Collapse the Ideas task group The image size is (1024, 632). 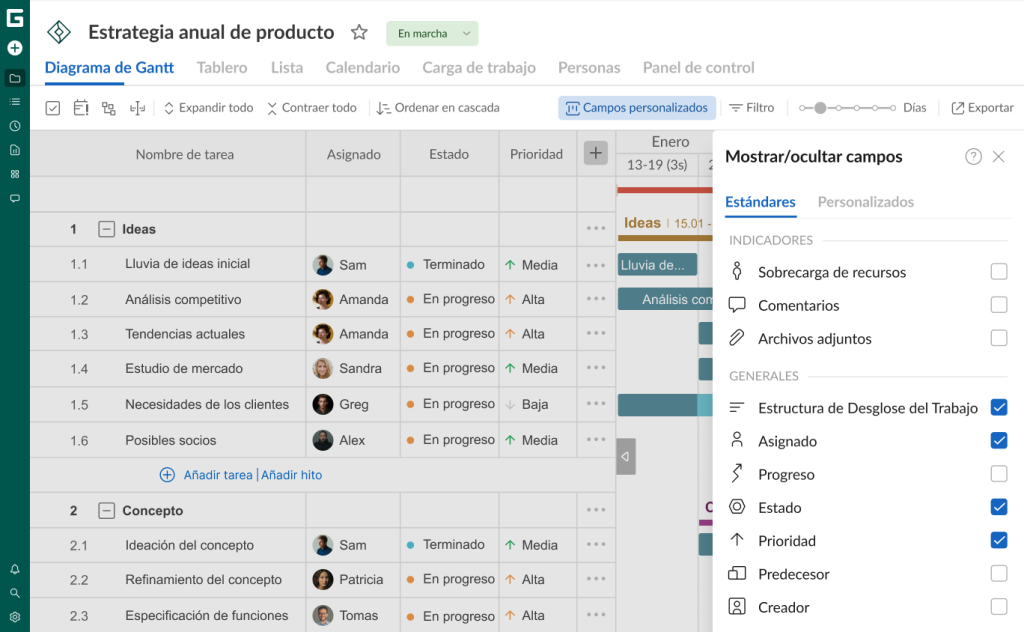tap(106, 229)
